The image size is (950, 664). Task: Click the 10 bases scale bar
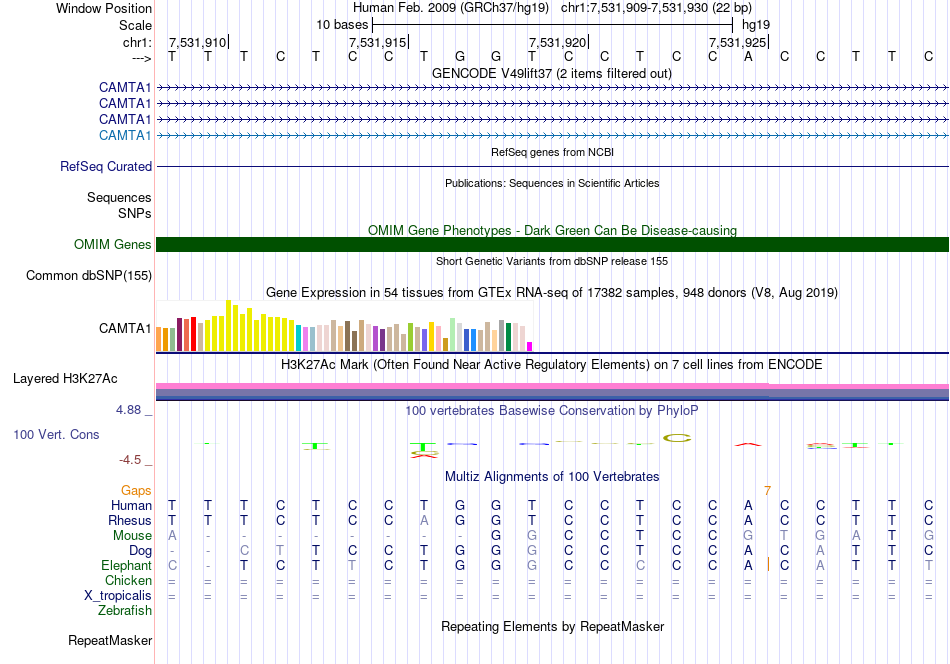tap(553, 25)
